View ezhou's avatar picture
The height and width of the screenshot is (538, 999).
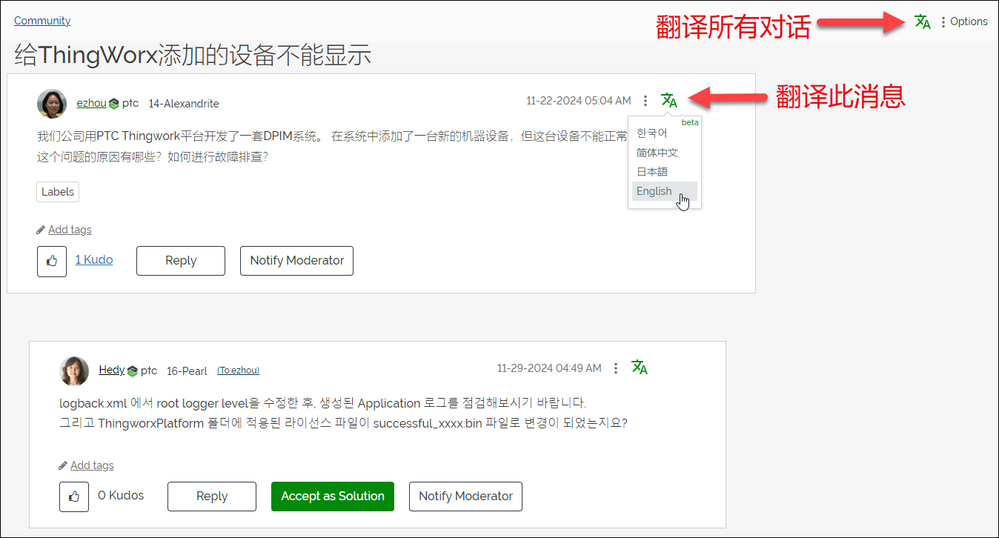52,103
